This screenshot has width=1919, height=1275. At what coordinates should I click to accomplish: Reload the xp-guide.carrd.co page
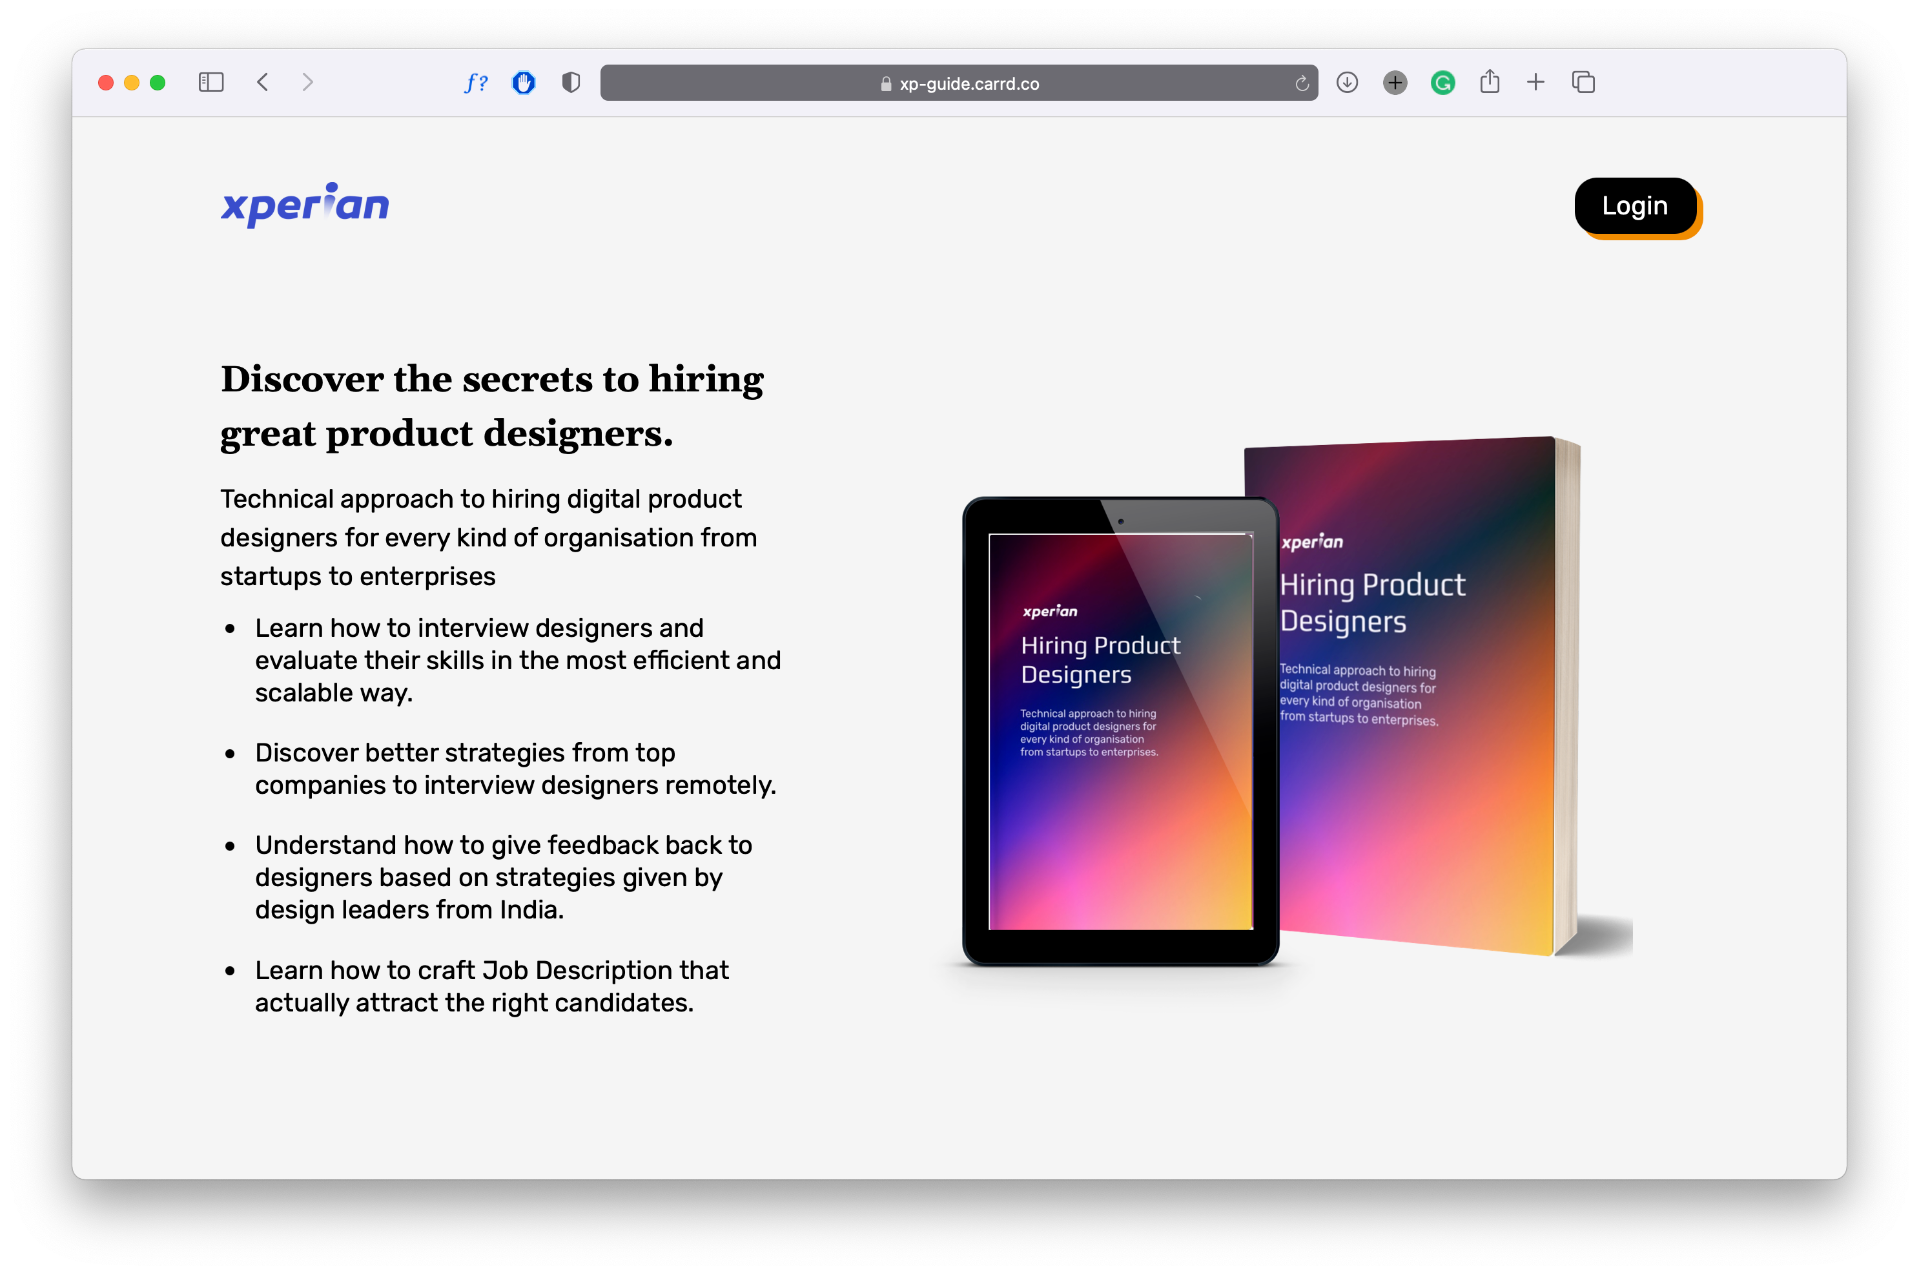[1301, 84]
